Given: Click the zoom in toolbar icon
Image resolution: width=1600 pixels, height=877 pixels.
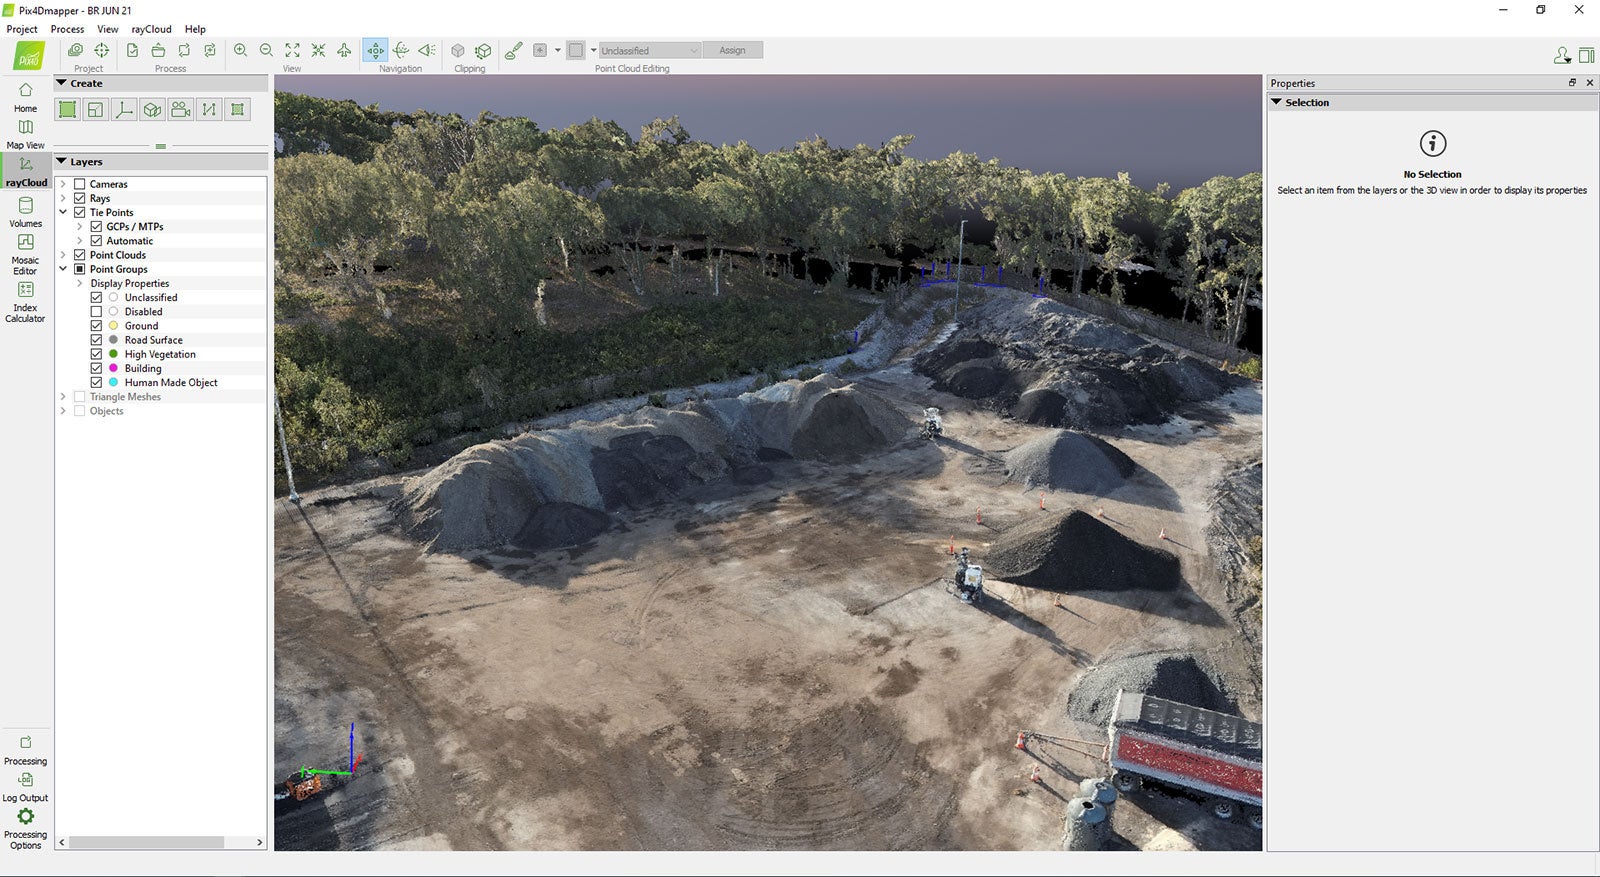Looking at the screenshot, I should (240, 50).
